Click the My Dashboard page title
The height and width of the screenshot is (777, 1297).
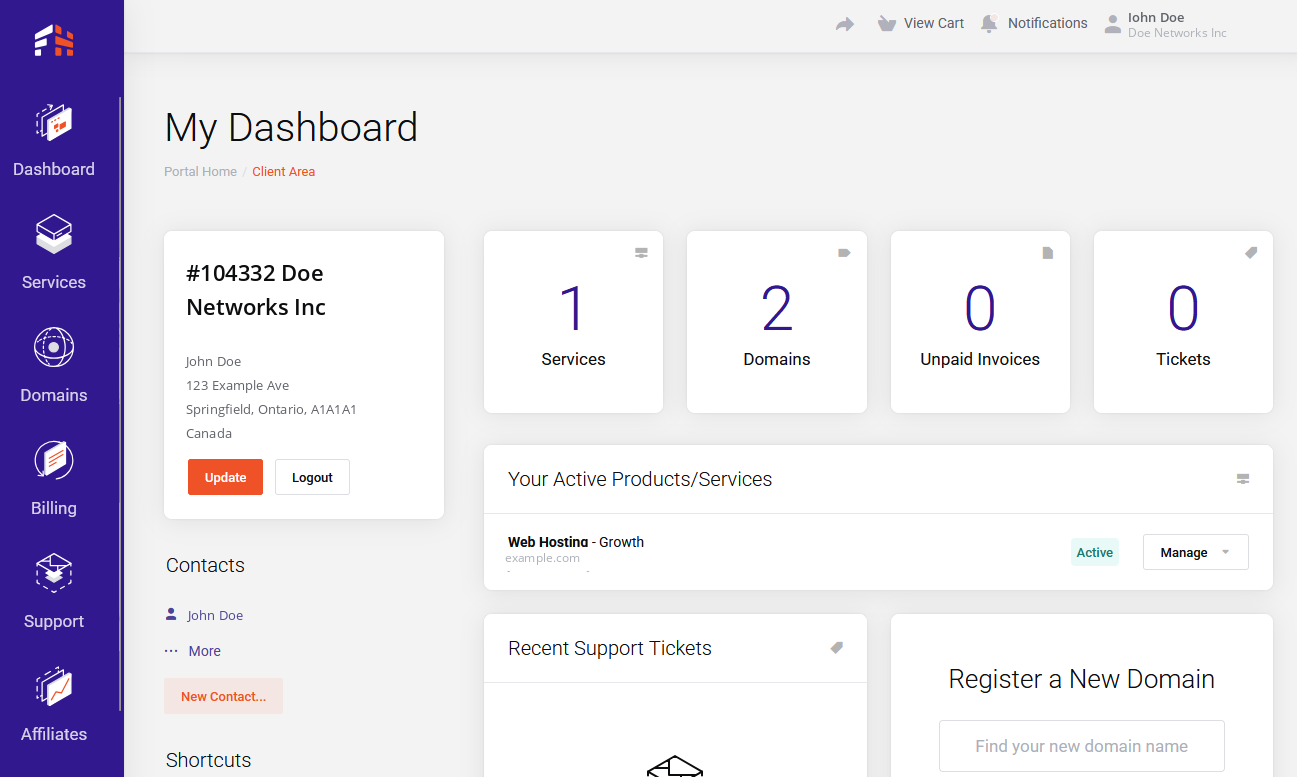click(x=291, y=127)
